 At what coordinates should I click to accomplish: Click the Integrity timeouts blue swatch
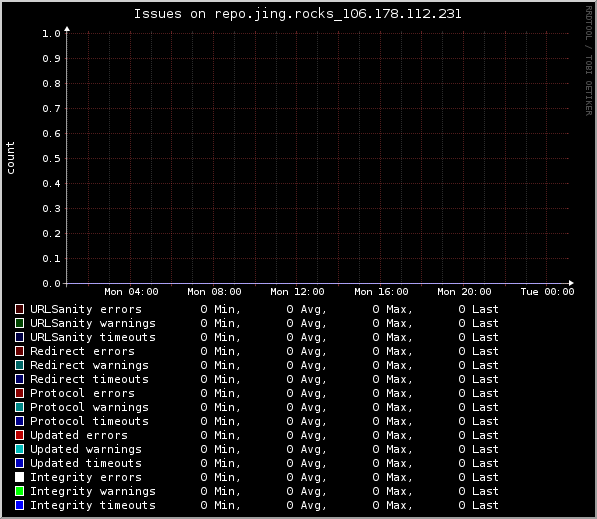click(19, 505)
